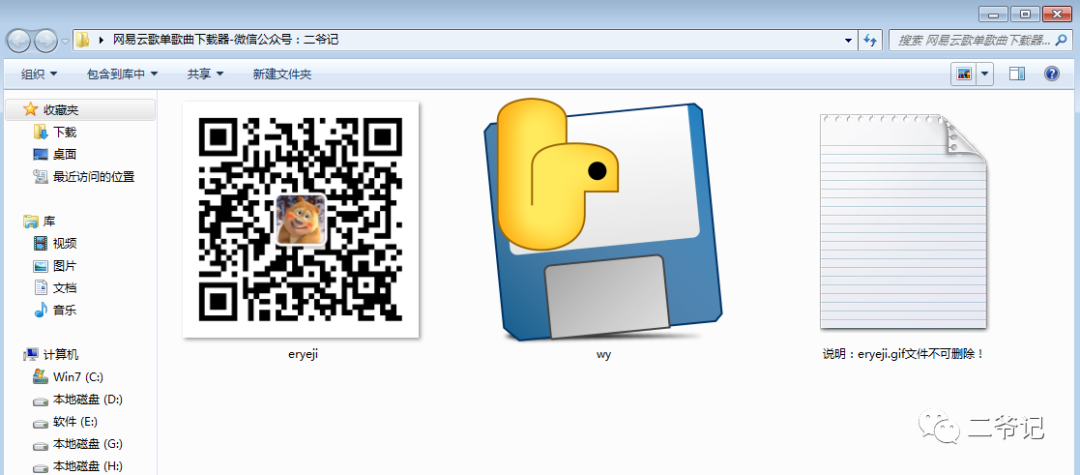
Task: Click the folder icon in address bar
Action: click(x=83, y=40)
